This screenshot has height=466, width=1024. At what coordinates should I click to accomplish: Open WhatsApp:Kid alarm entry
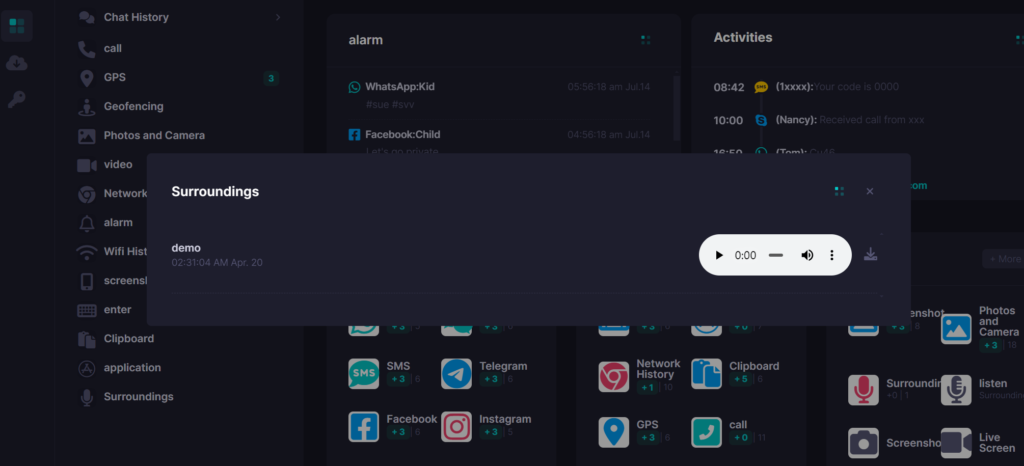499,95
